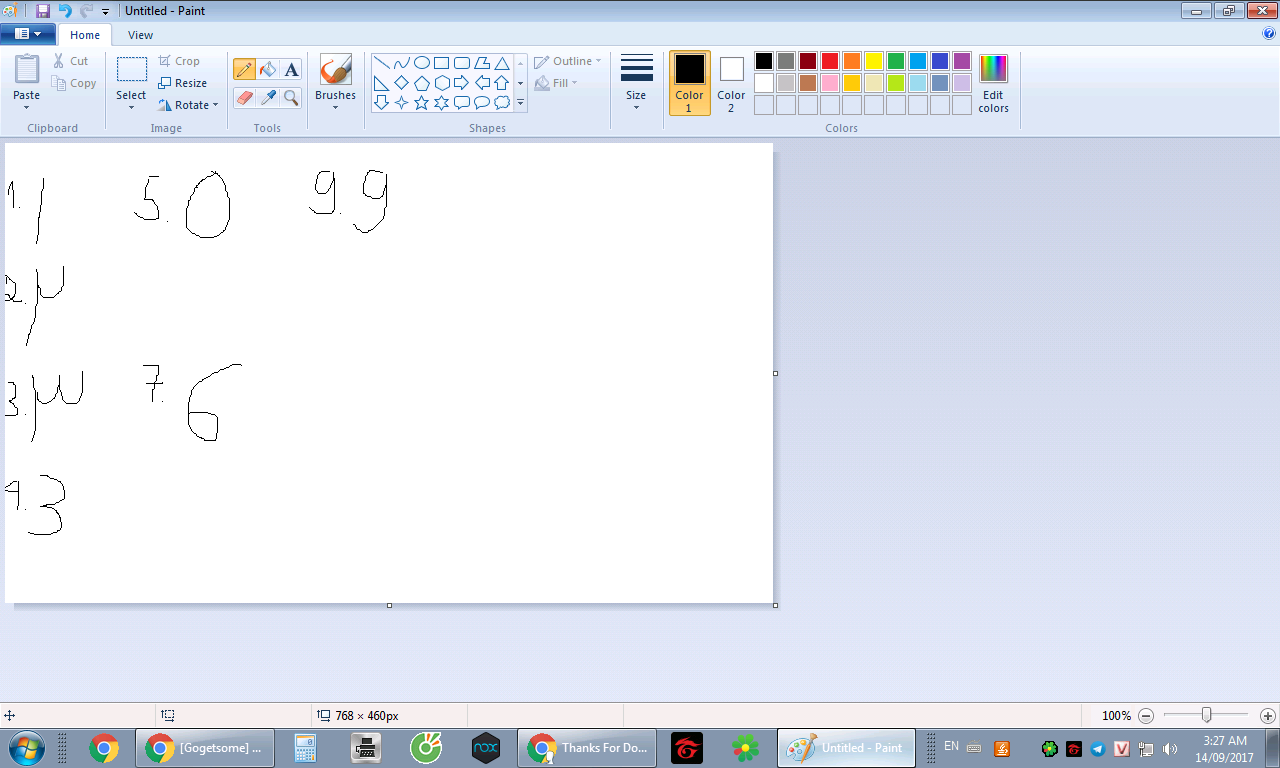Click the zoom slider handle
1280x768 pixels.
pyautogui.click(x=1207, y=715)
